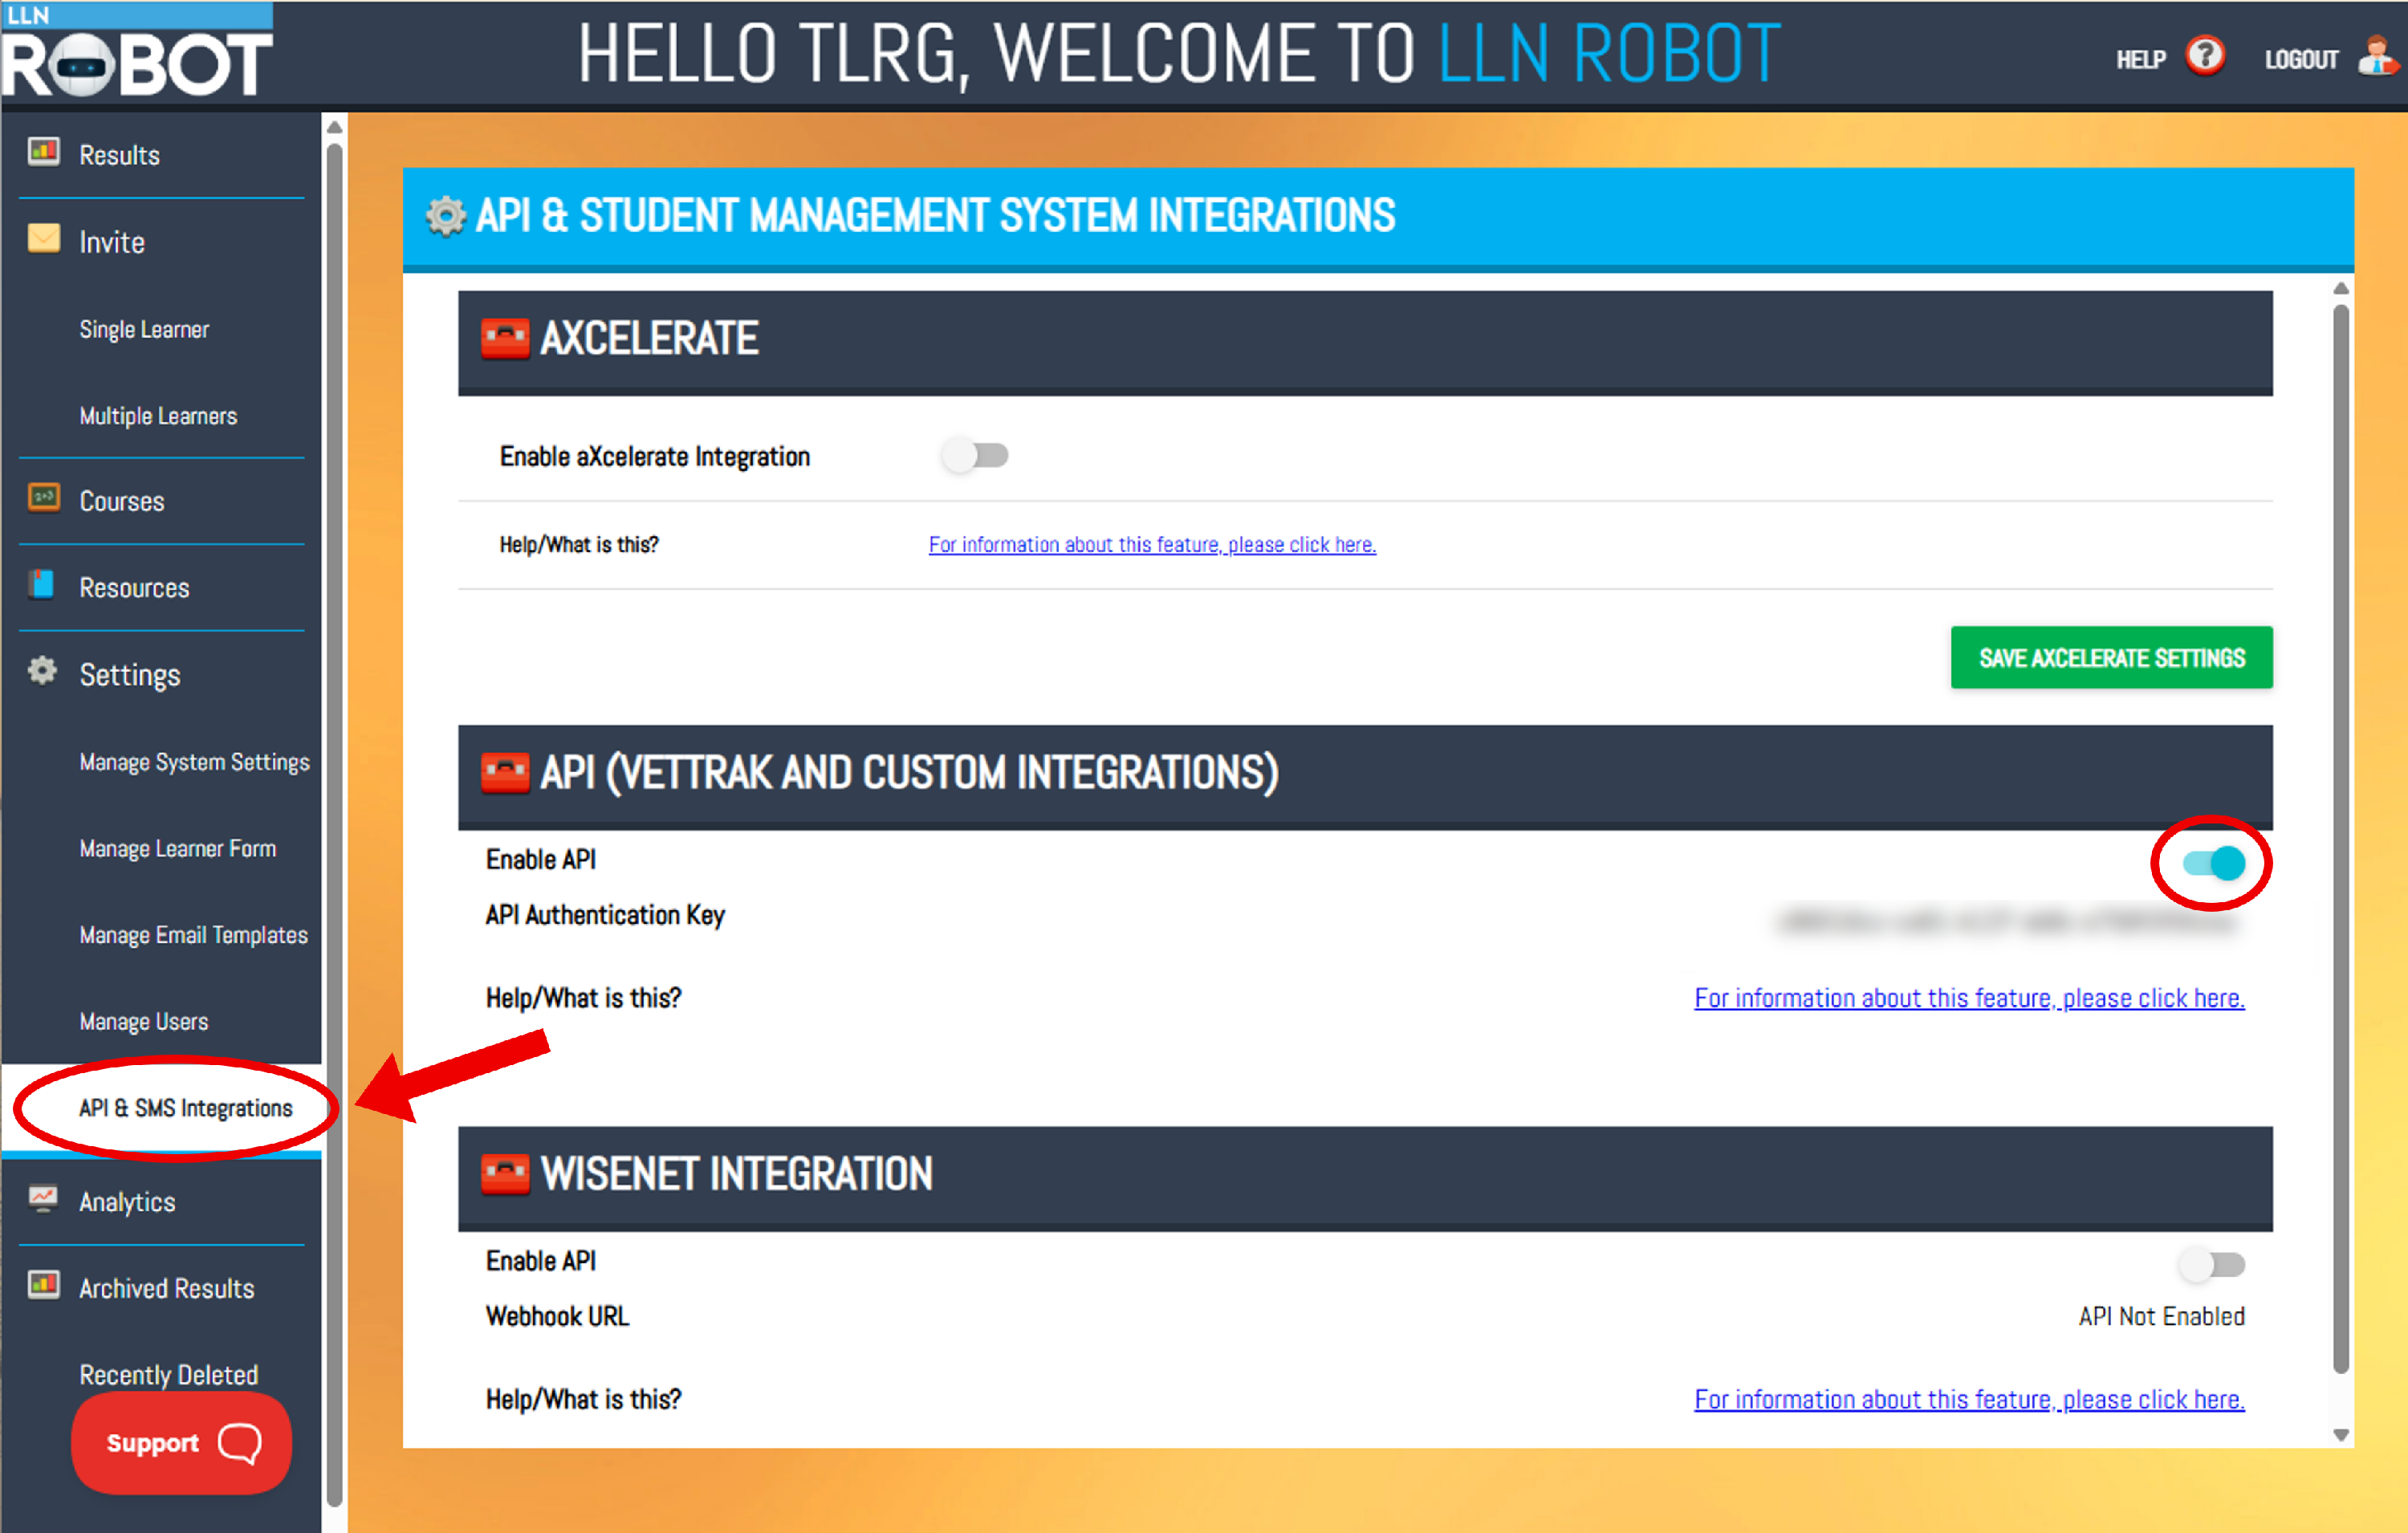The height and width of the screenshot is (1533, 2408).
Task: Click the Courses chalkboard icon
Action: click(x=43, y=498)
